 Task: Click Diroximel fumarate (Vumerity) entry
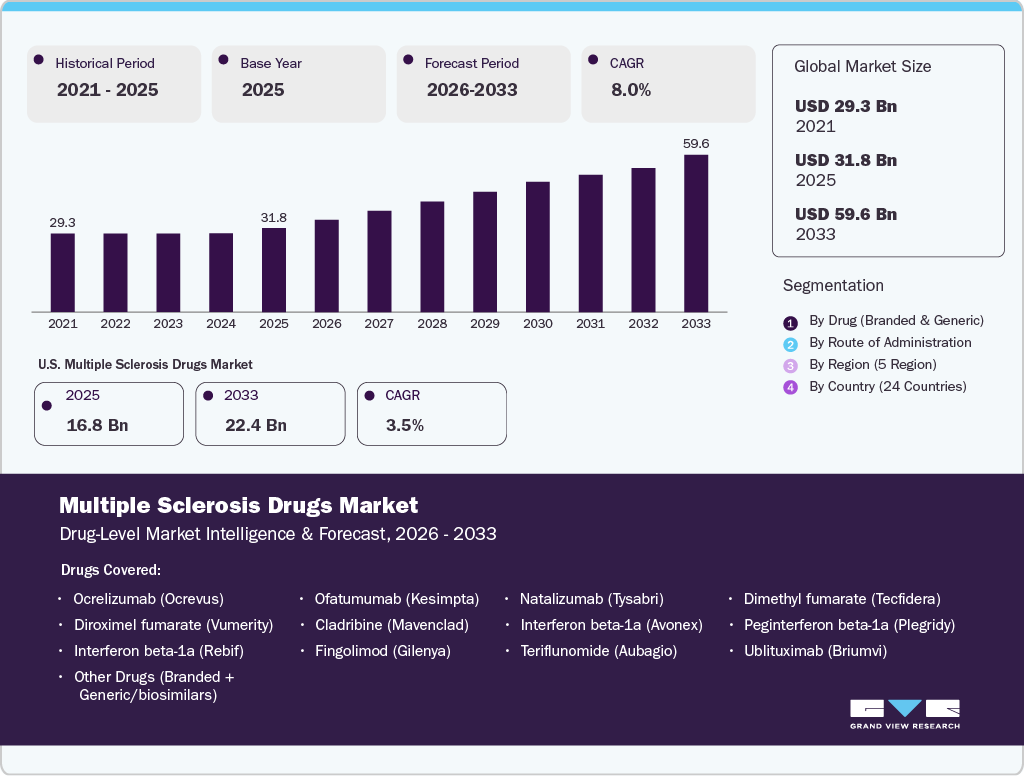coord(174,625)
